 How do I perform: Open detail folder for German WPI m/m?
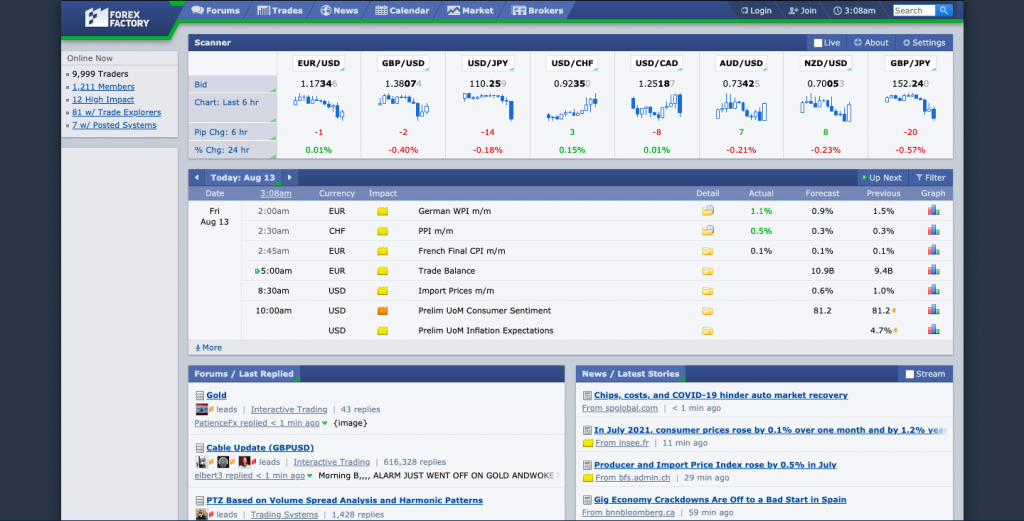click(x=707, y=211)
